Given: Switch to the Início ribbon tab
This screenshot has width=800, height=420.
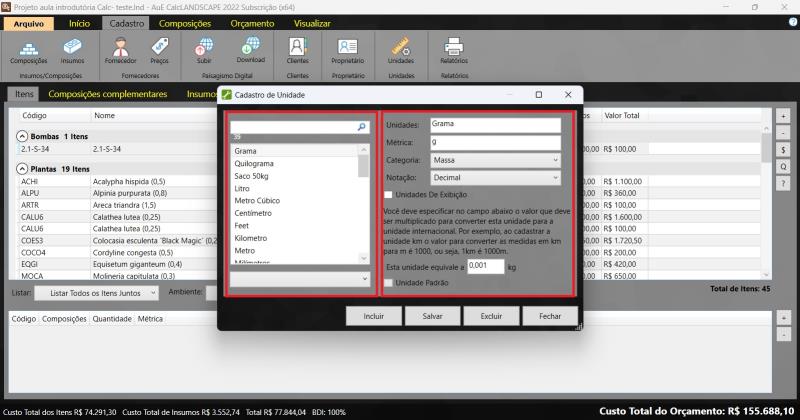Looking at the screenshot, I should pos(79,23).
